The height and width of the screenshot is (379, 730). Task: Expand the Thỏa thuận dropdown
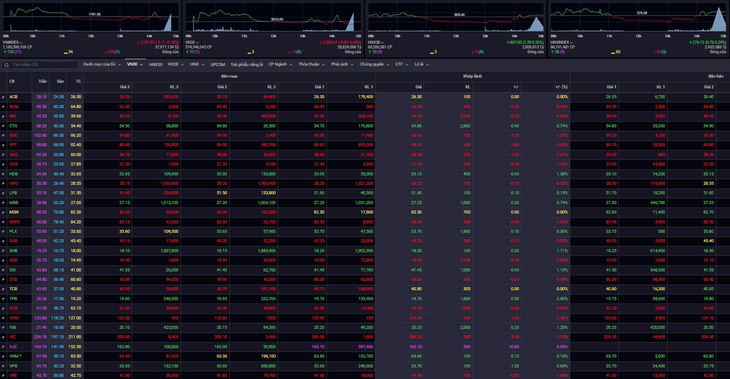pyautogui.click(x=312, y=64)
